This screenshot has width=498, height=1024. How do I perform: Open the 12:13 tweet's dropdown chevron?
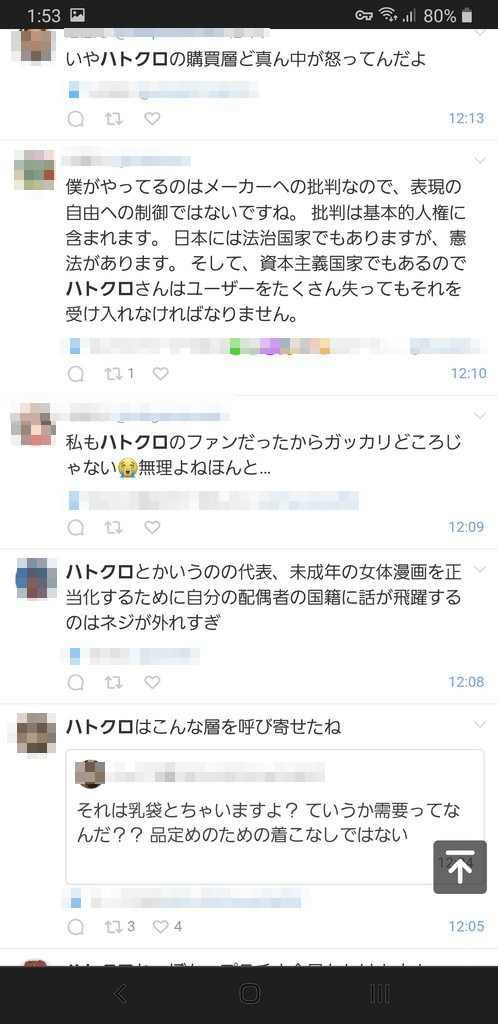tap(480, 32)
